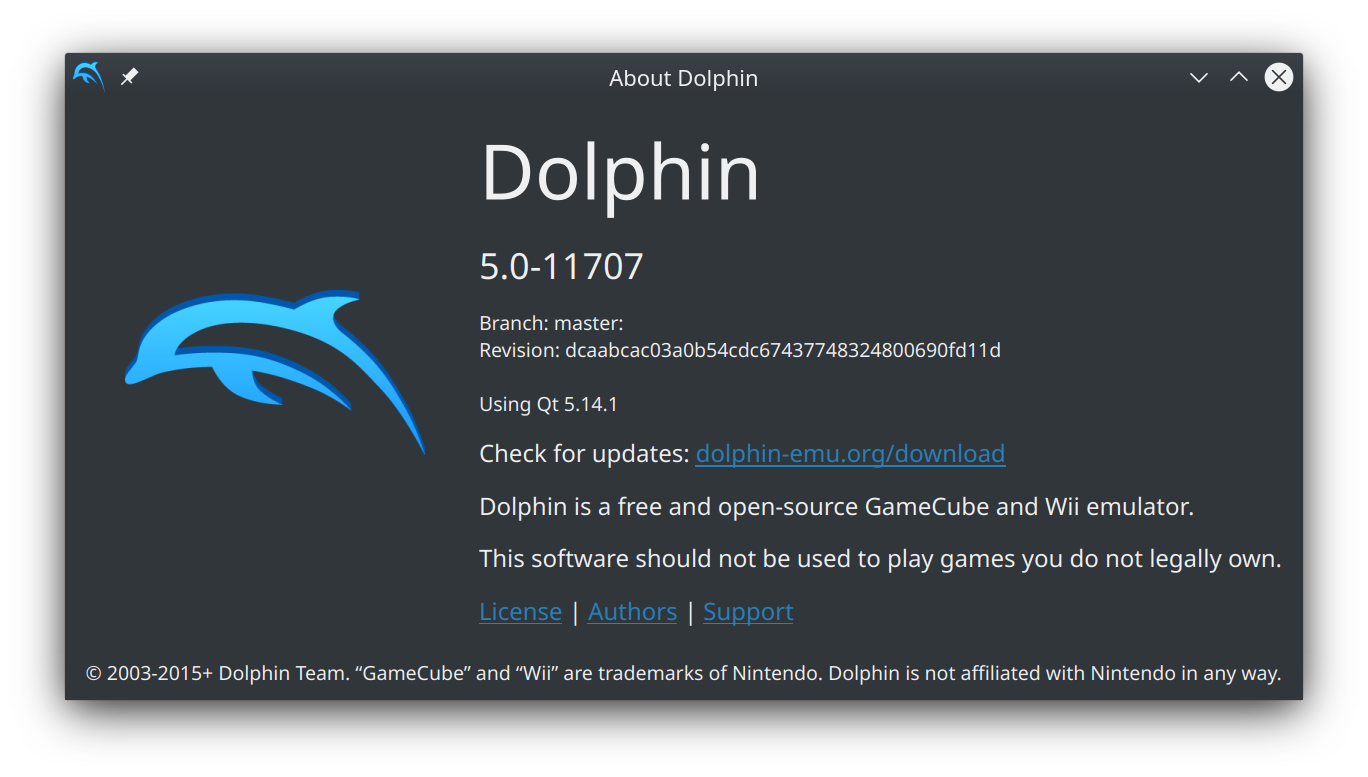This screenshot has width=1368, height=777.
Task: Minimize the About Dolphin window
Action: pos(1198,77)
